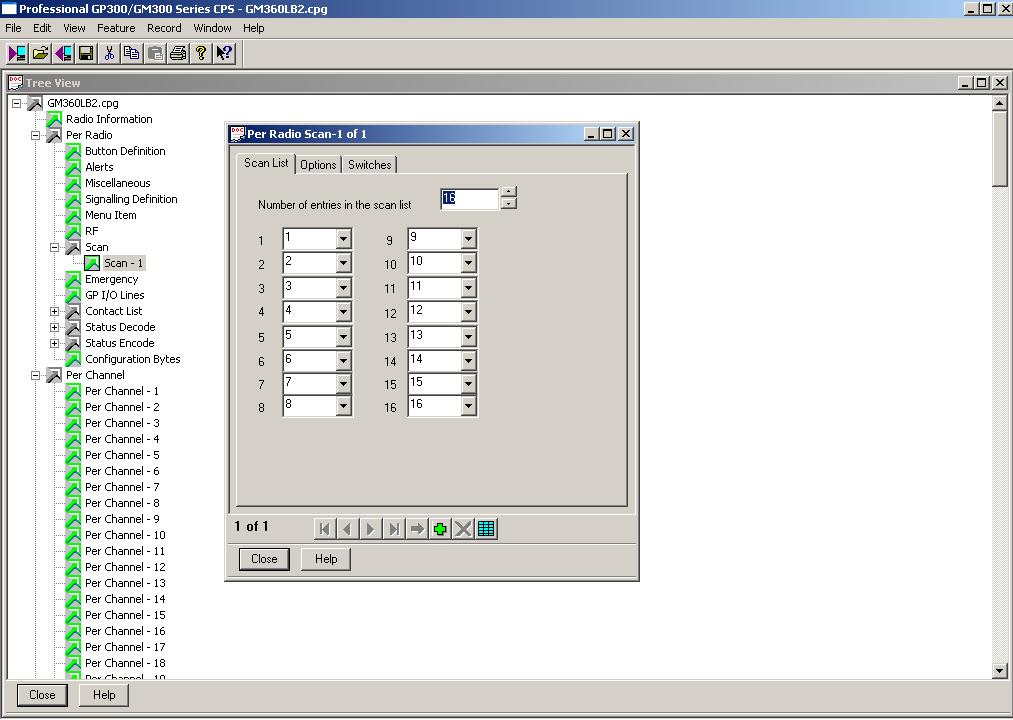Switch to the Switches tab

[x=370, y=165]
